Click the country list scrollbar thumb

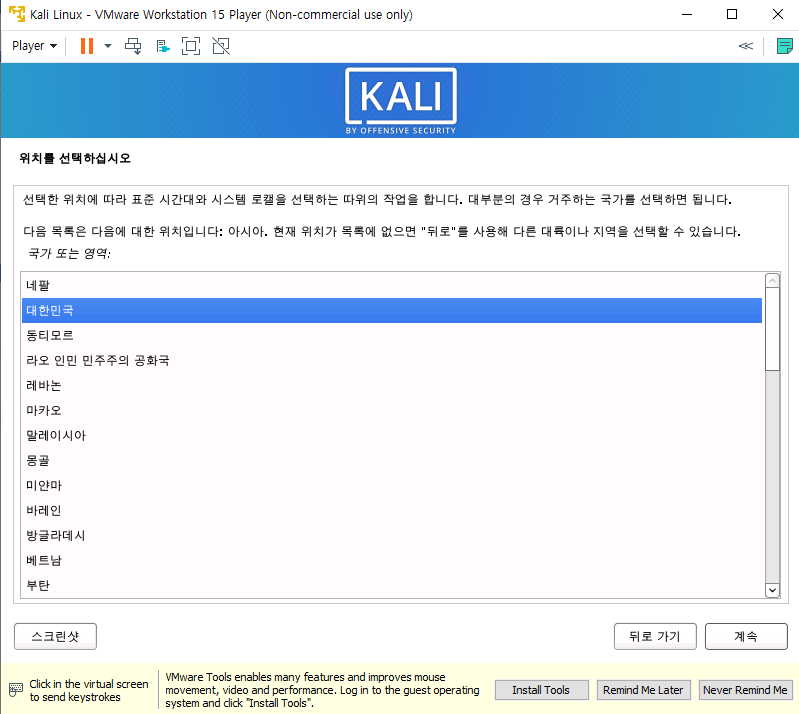(773, 329)
